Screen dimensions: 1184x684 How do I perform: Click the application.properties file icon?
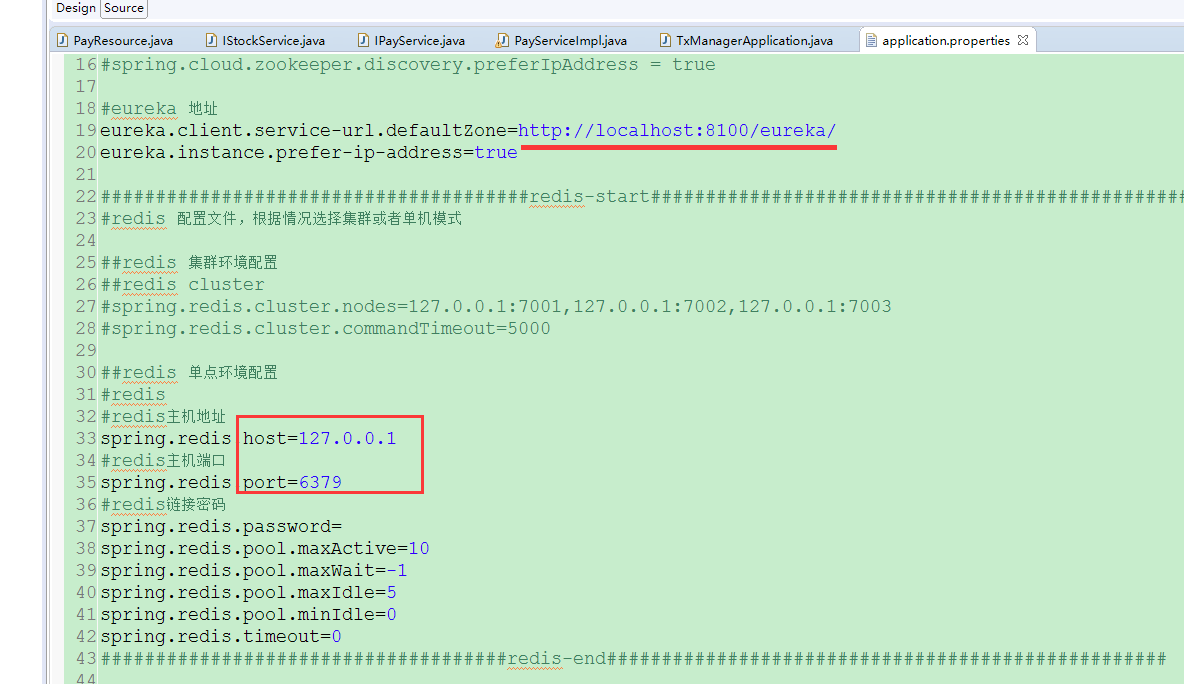click(x=871, y=41)
